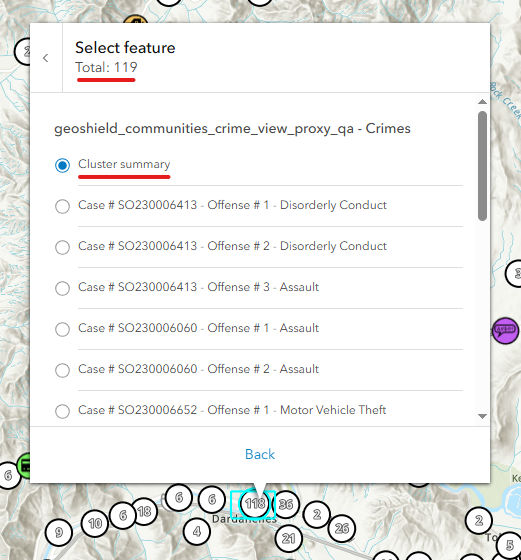The height and width of the screenshot is (560, 521).
Task: Click the 21 cluster marker
Action: [x=289, y=538]
